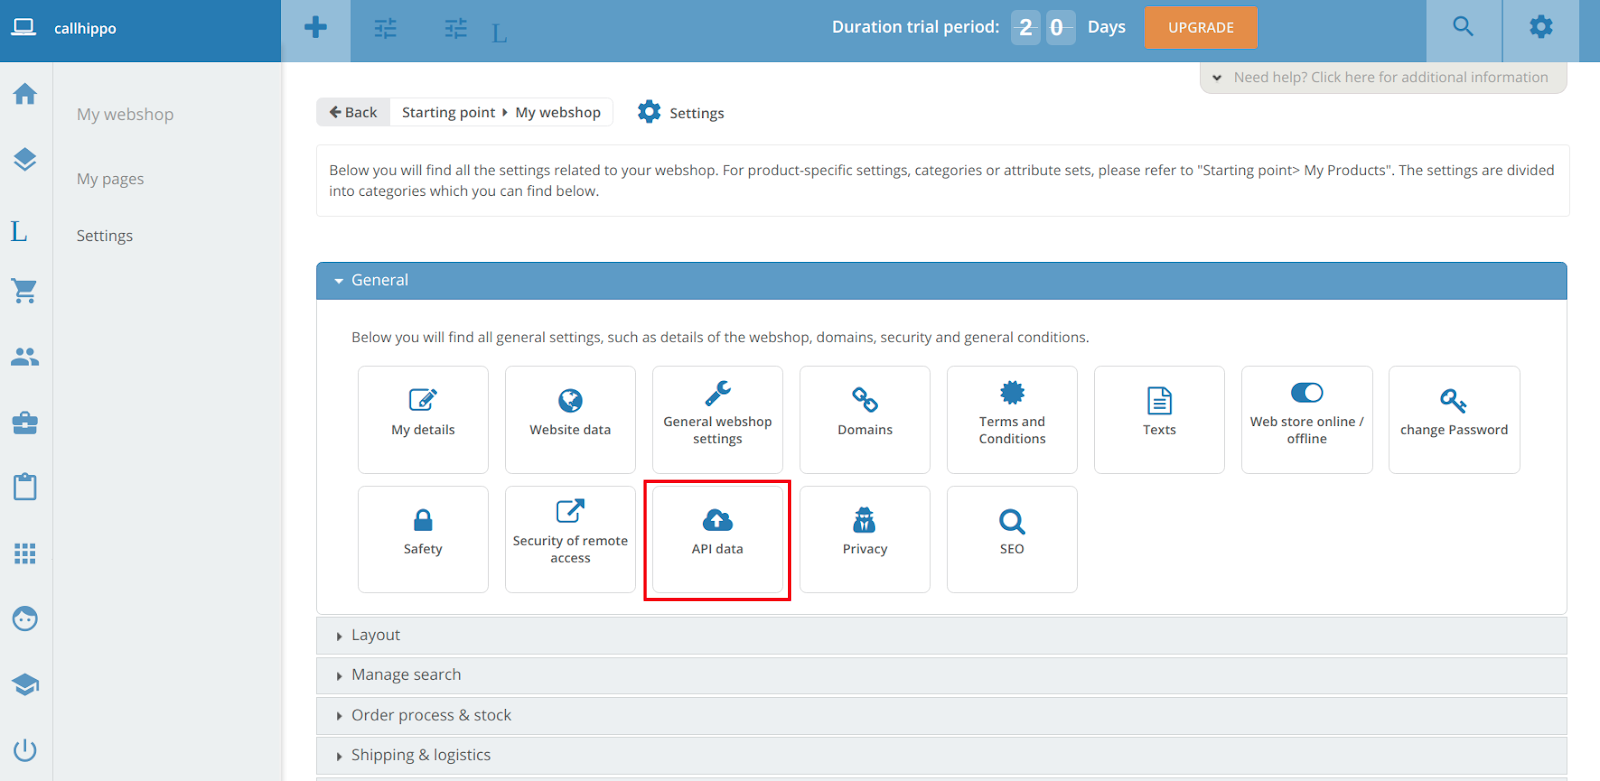The width and height of the screenshot is (1600, 781).
Task: Click the layers stack sidebar icon
Action: (x=25, y=160)
